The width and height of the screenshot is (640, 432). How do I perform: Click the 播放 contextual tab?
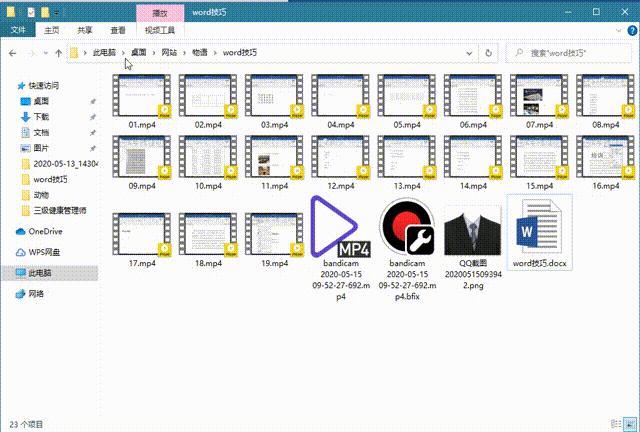coord(160,13)
